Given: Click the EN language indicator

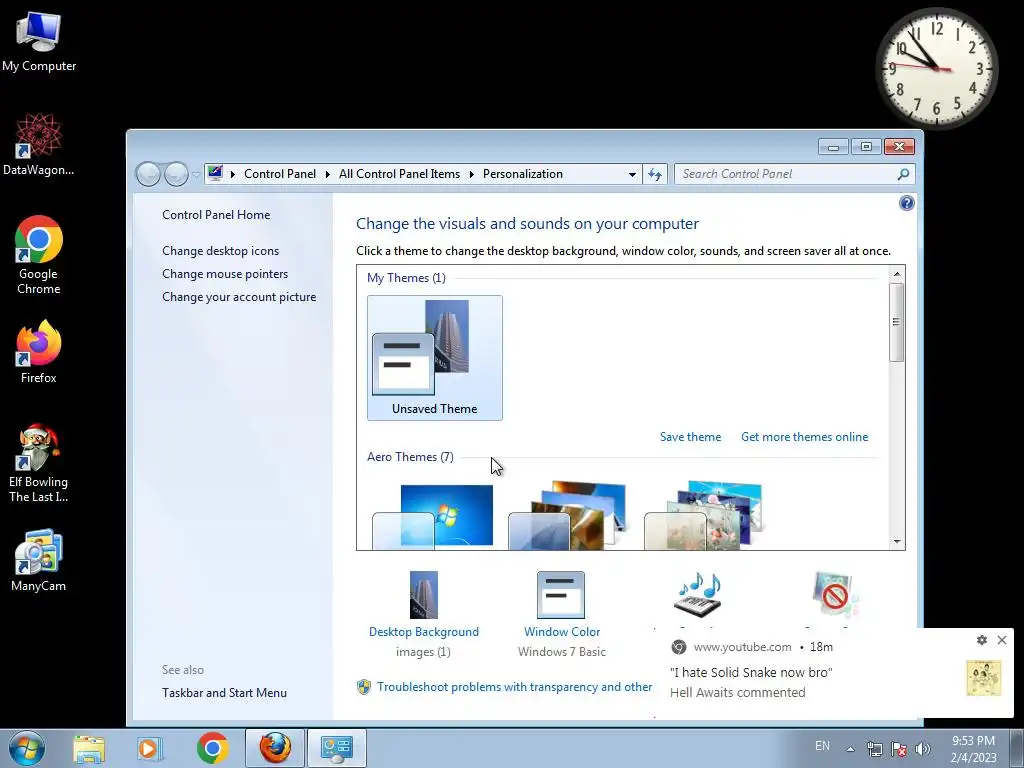Looking at the screenshot, I should [x=822, y=746].
